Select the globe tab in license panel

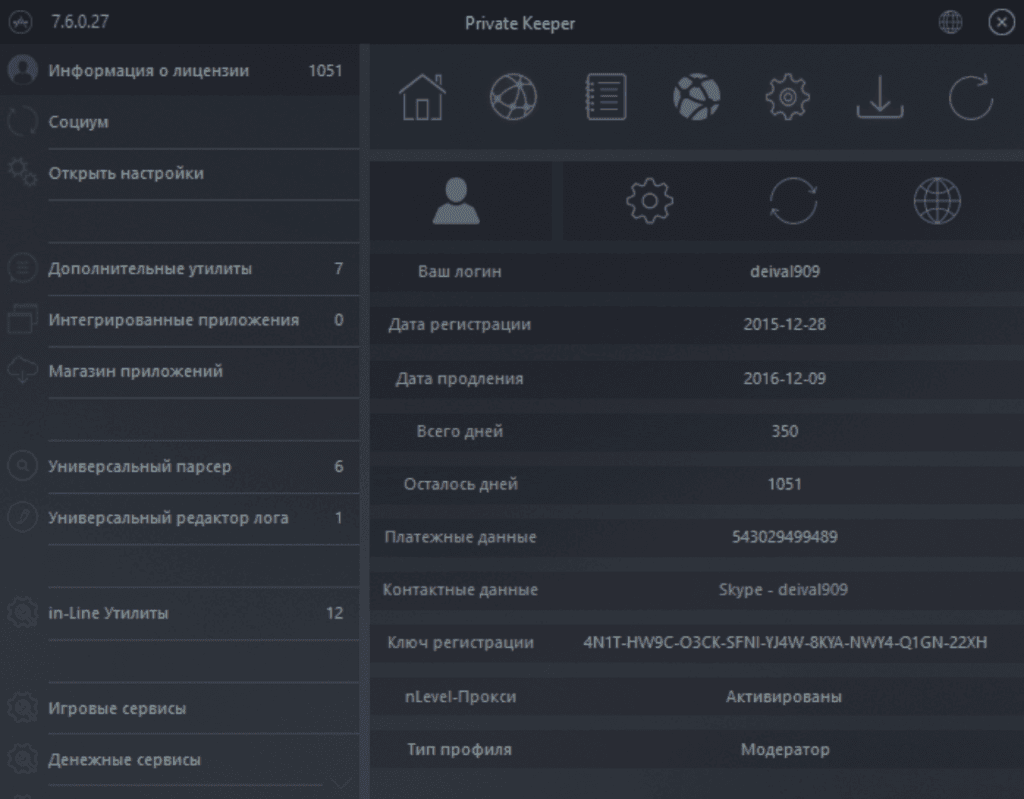[x=937, y=201]
